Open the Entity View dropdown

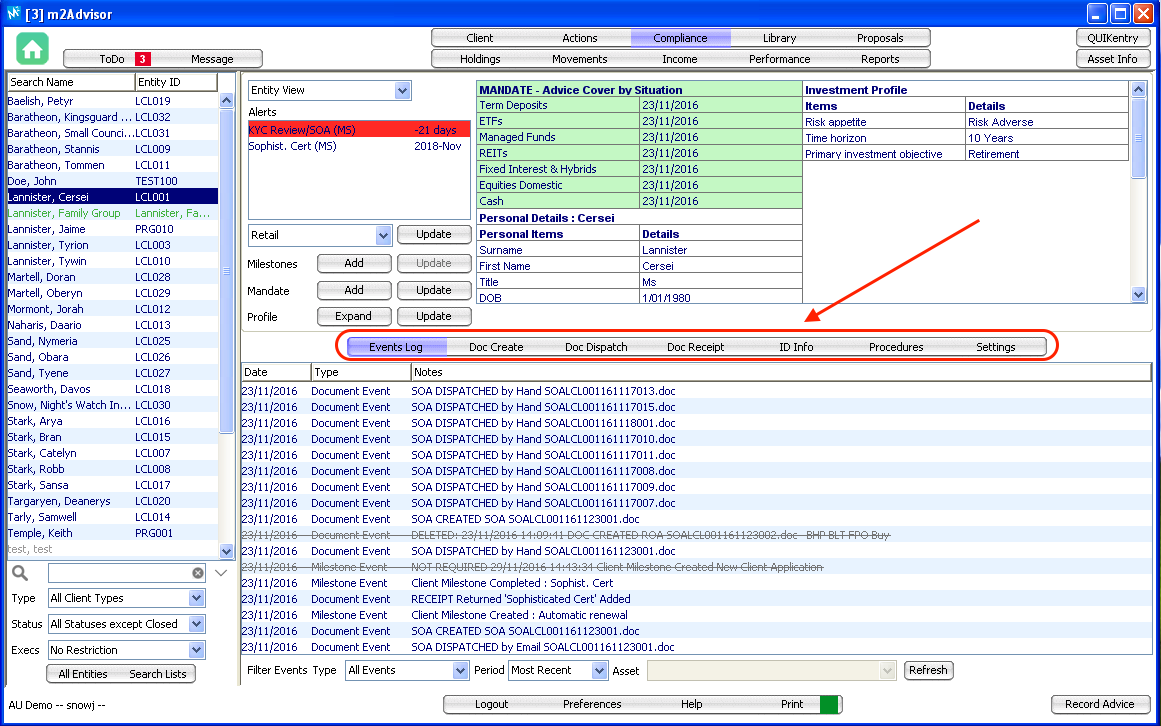[402, 91]
